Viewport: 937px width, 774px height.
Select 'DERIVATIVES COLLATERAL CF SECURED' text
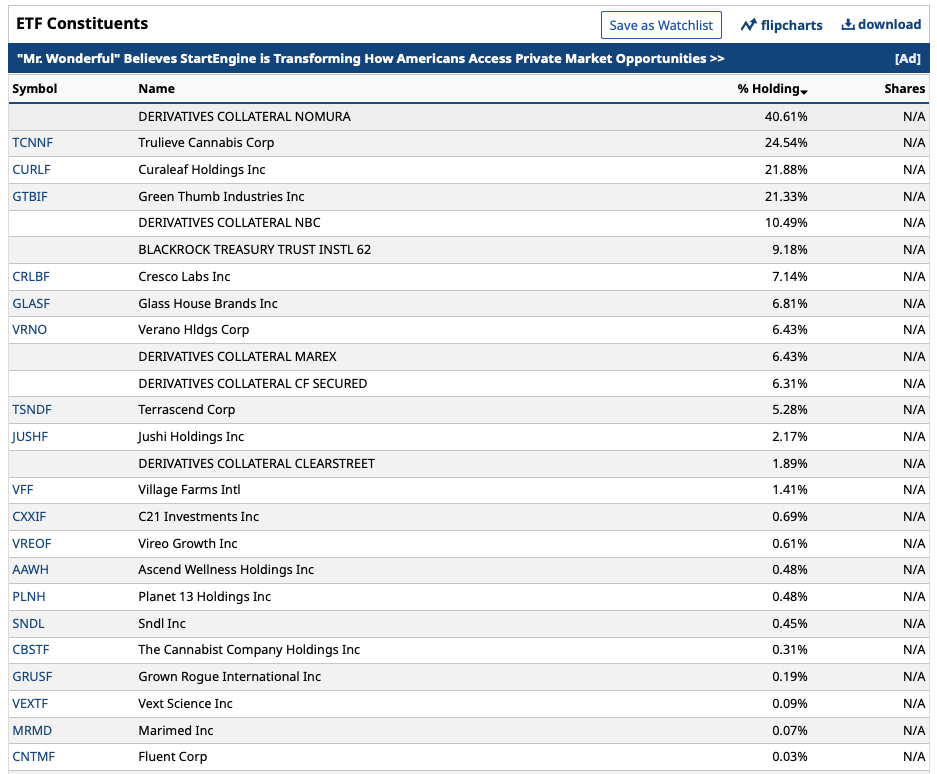point(253,384)
